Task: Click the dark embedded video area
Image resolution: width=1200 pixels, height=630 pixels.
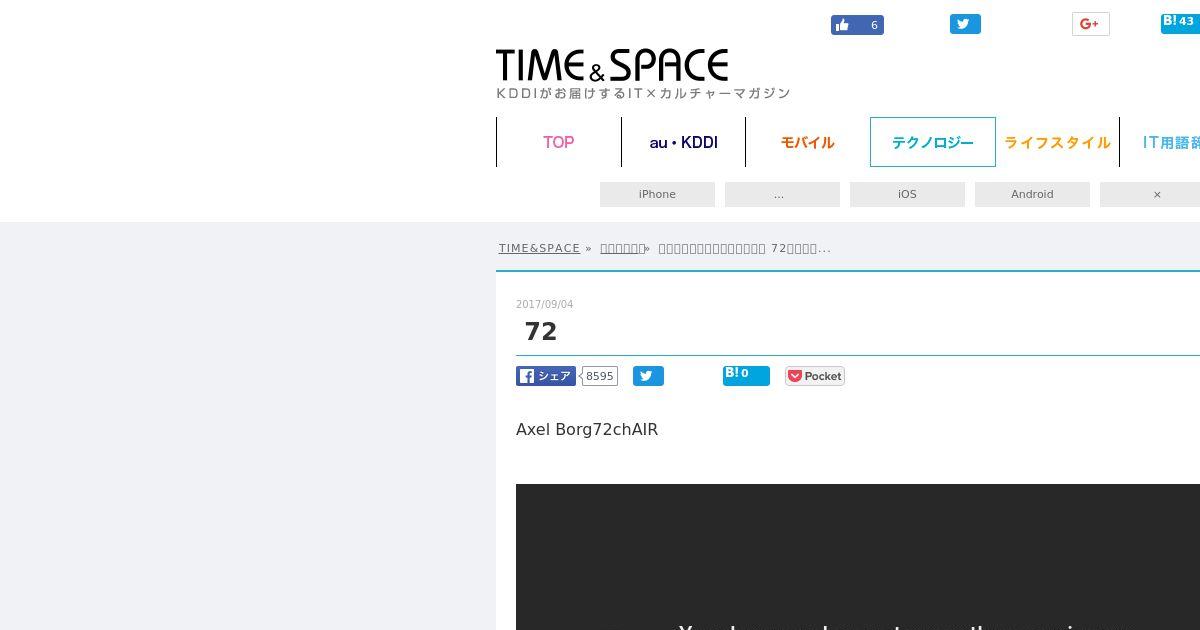Action: 858,557
